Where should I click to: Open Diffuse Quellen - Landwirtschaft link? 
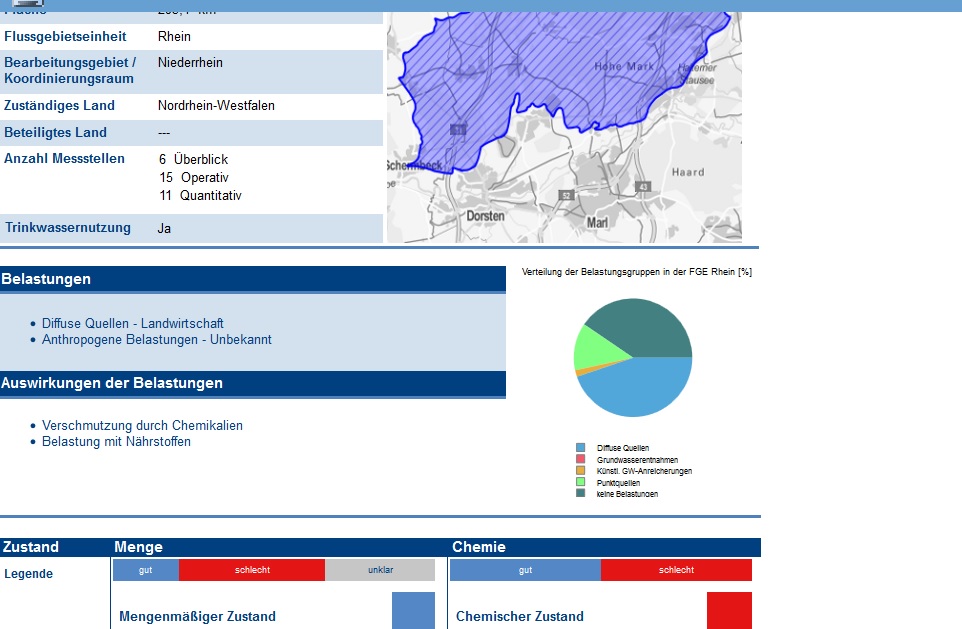tap(132, 324)
